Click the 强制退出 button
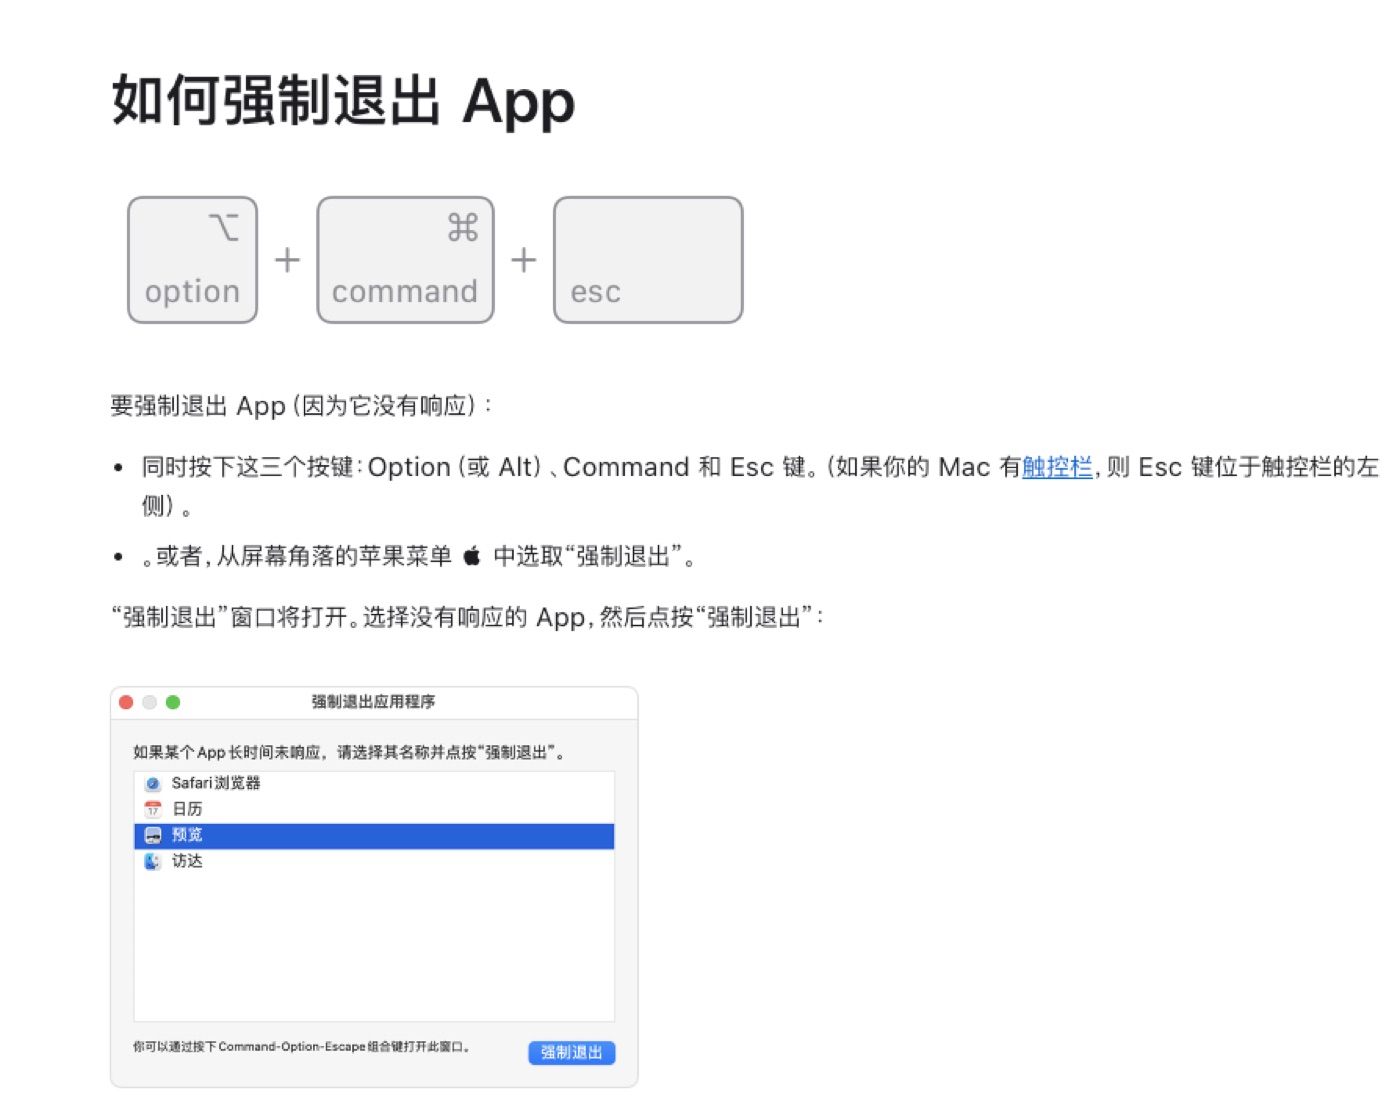Screen dimensions: 1400x1118 (x=572, y=1052)
